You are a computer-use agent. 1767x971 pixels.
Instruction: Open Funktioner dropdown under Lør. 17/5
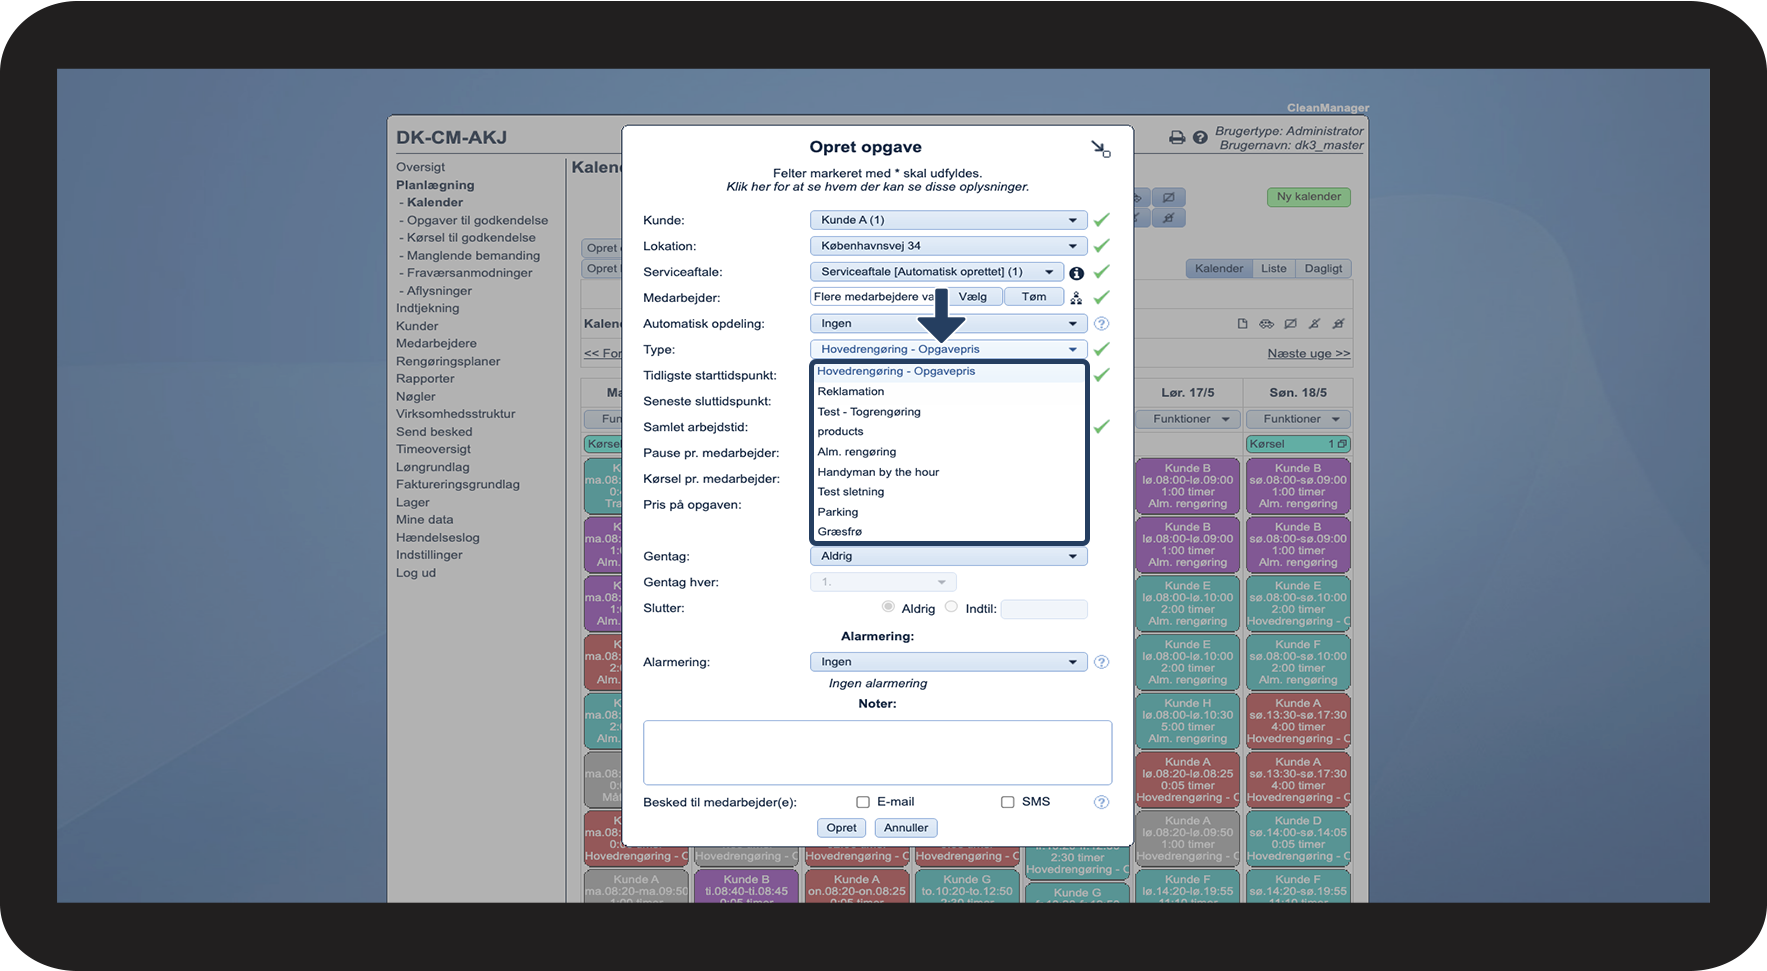(x=1188, y=419)
